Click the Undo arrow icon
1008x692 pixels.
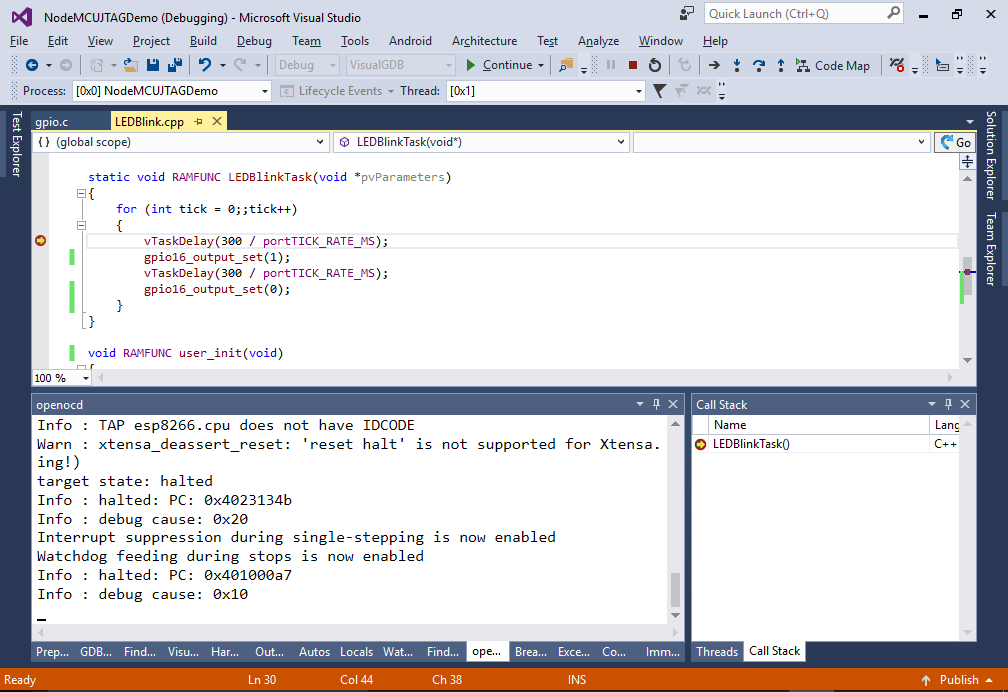coord(204,65)
